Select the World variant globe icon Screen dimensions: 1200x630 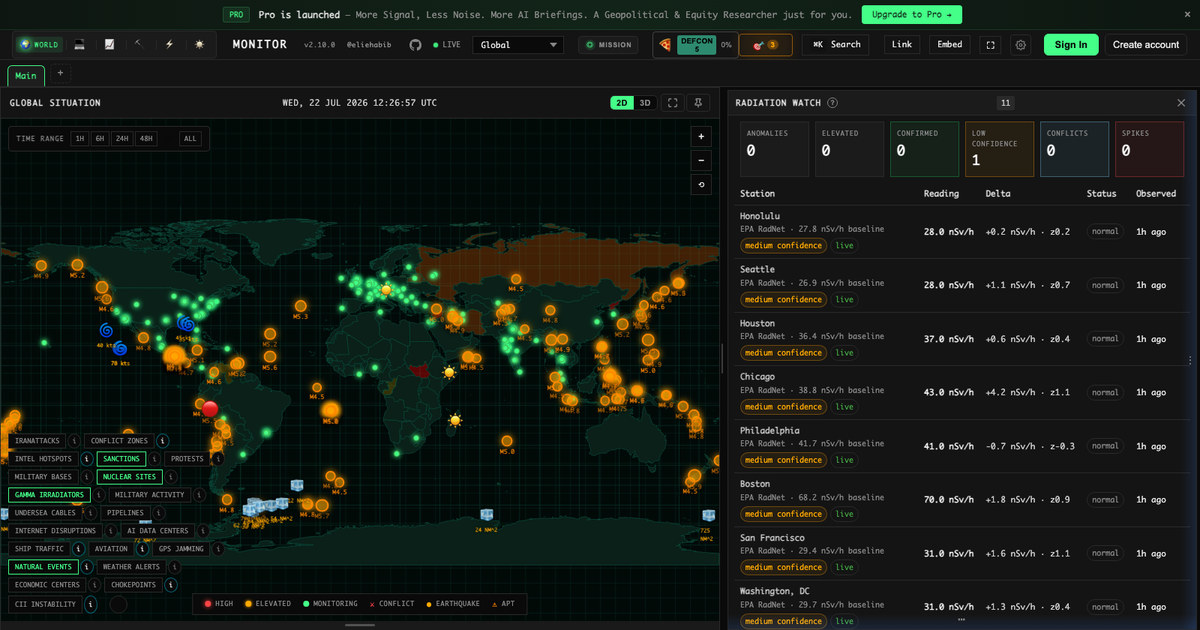[x=39, y=45]
